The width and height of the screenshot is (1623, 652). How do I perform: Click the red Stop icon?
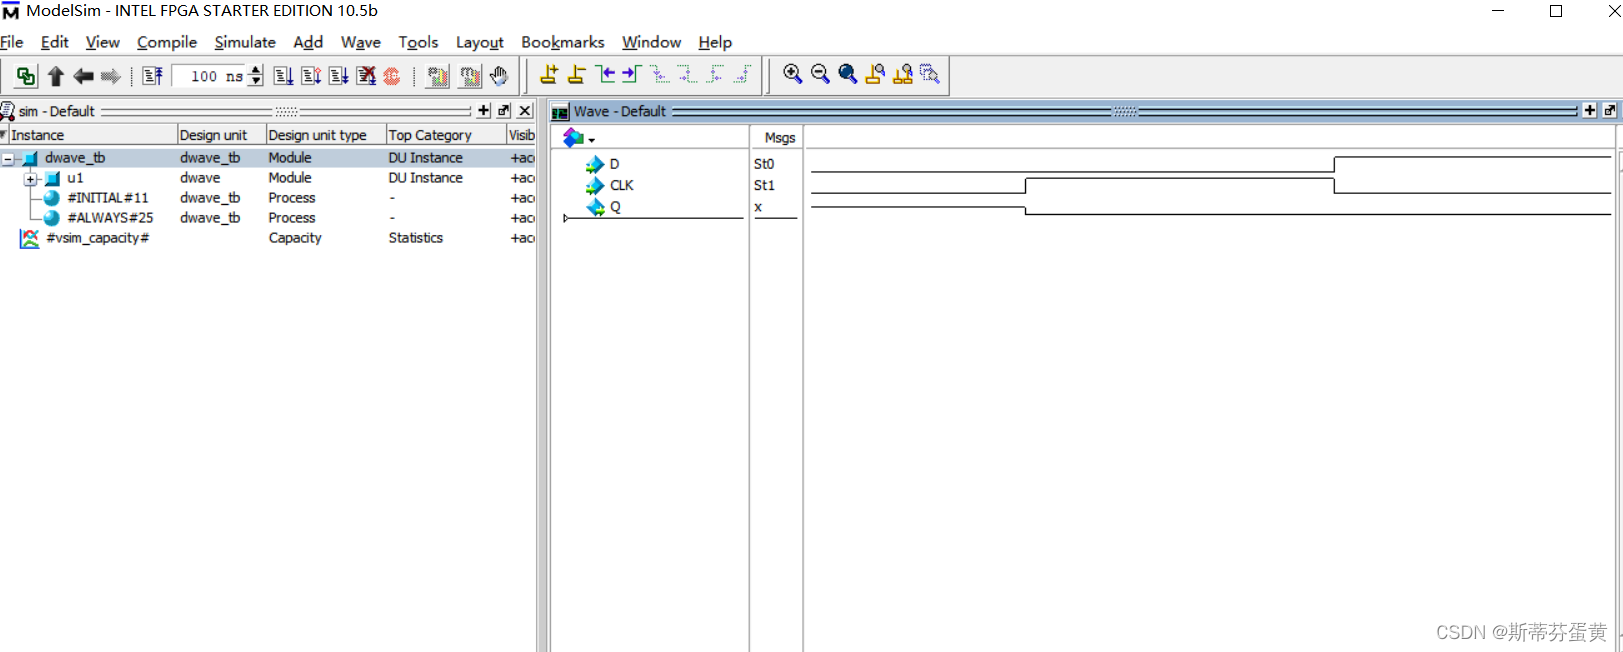(x=392, y=76)
